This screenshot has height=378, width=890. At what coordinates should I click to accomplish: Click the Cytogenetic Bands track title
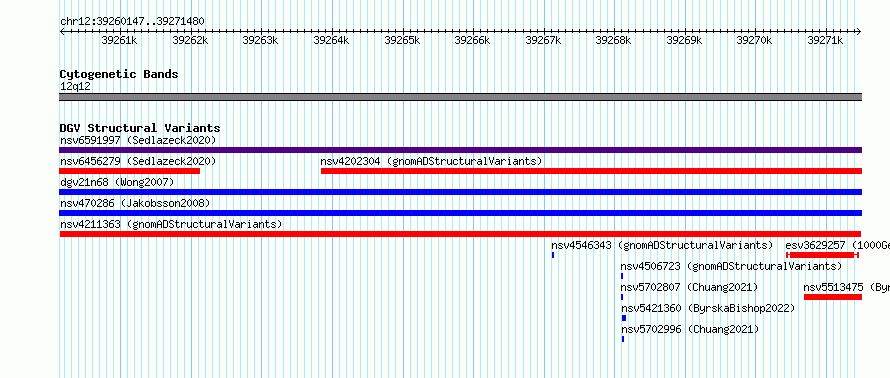click(119, 74)
